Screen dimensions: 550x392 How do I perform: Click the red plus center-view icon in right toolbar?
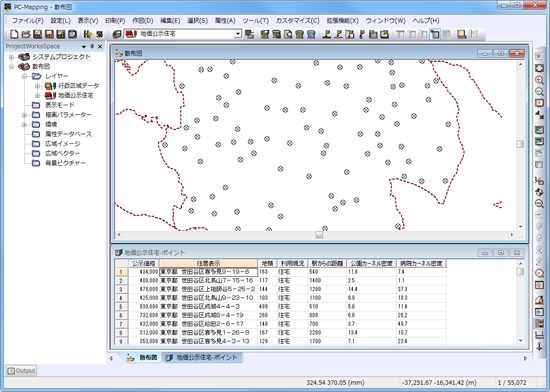pos(539,103)
